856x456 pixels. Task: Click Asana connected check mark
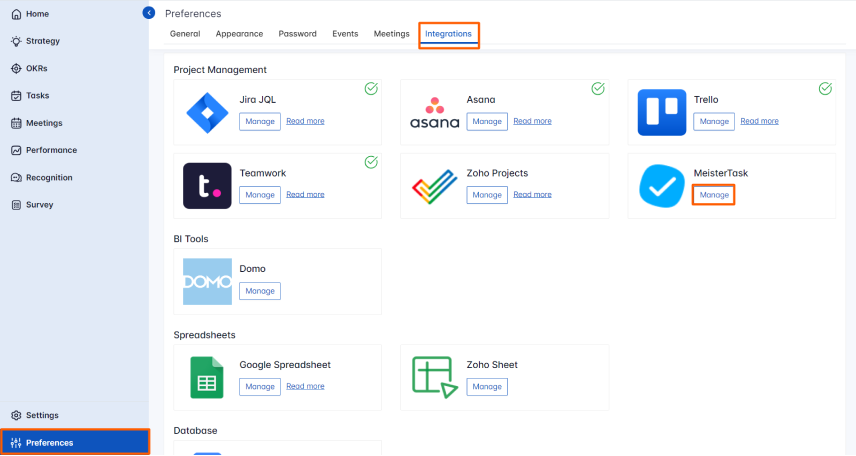pyautogui.click(x=598, y=88)
